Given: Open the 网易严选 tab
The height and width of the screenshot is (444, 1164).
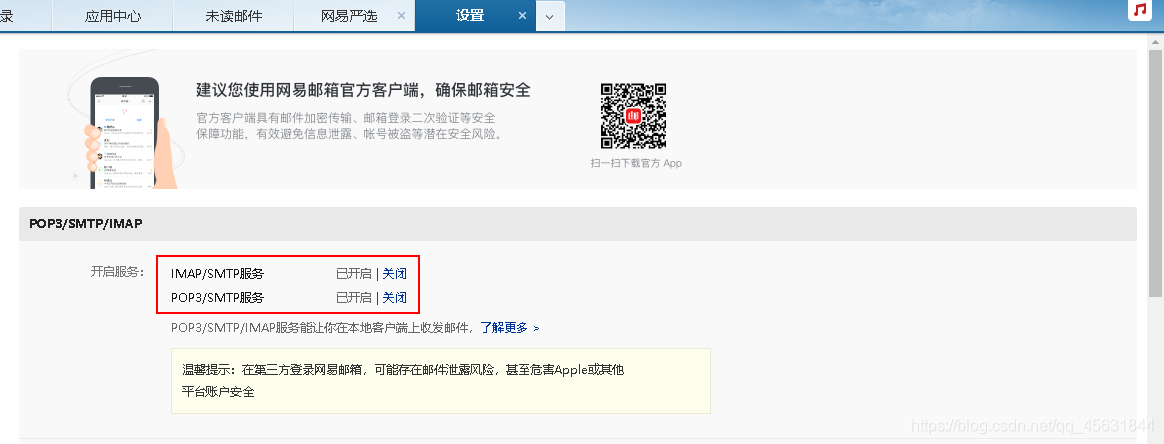Looking at the screenshot, I should [349, 16].
